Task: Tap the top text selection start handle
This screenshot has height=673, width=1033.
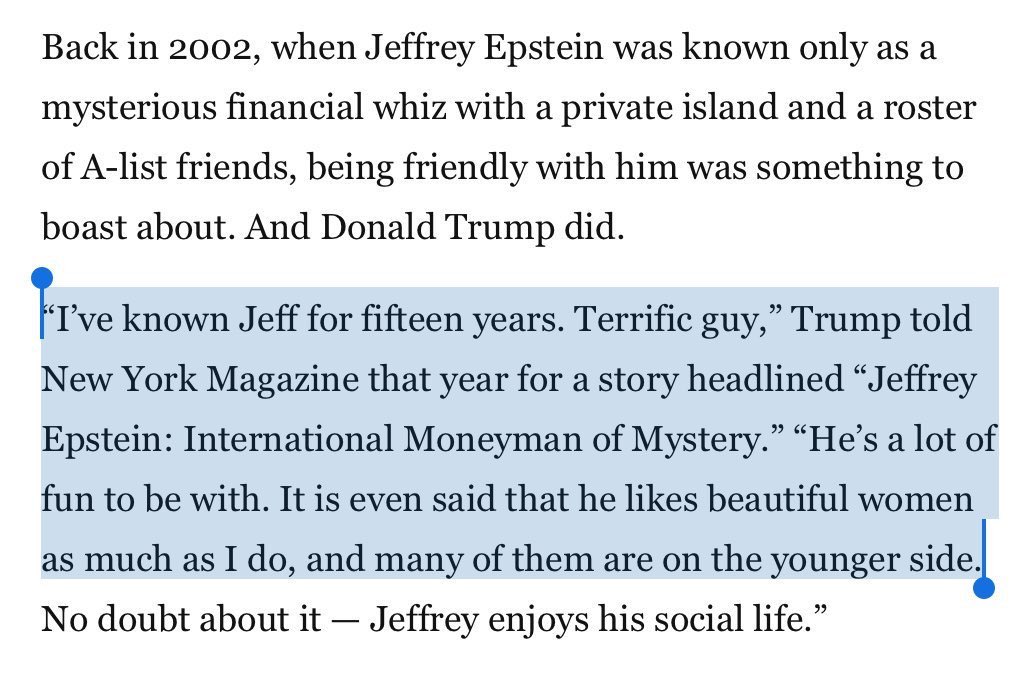Action: click(42, 278)
